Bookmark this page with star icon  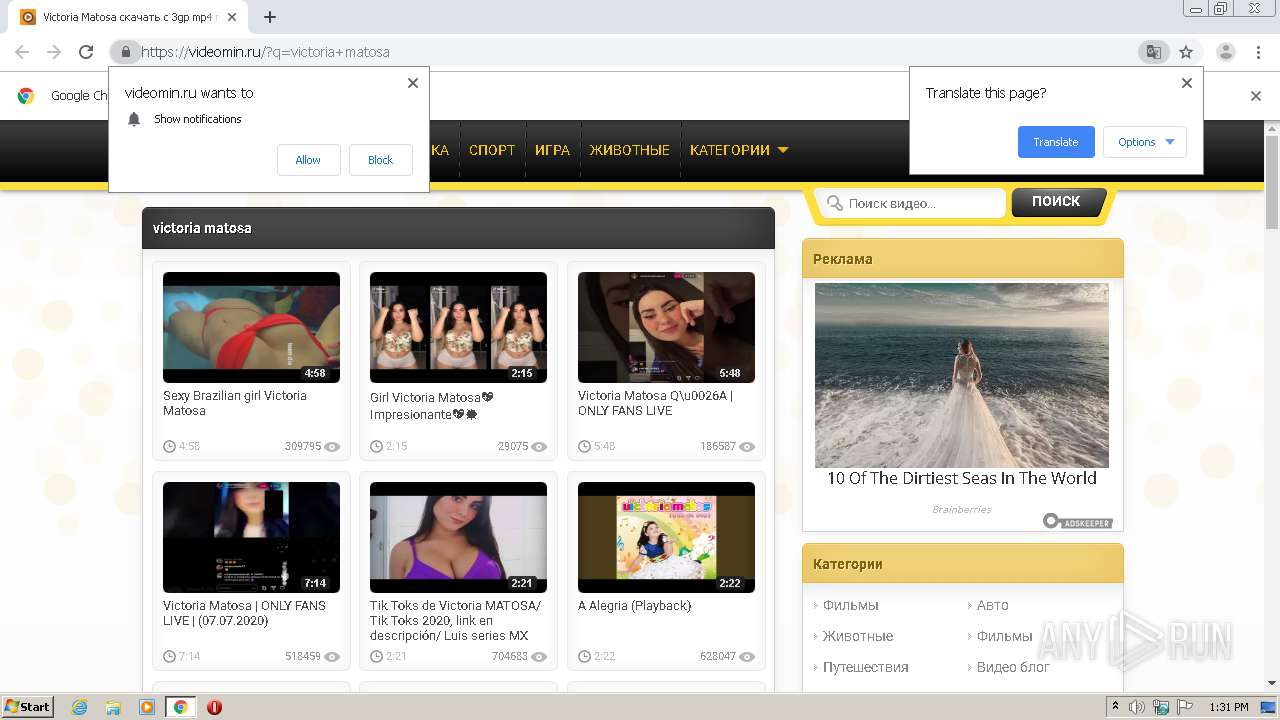pos(1186,52)
